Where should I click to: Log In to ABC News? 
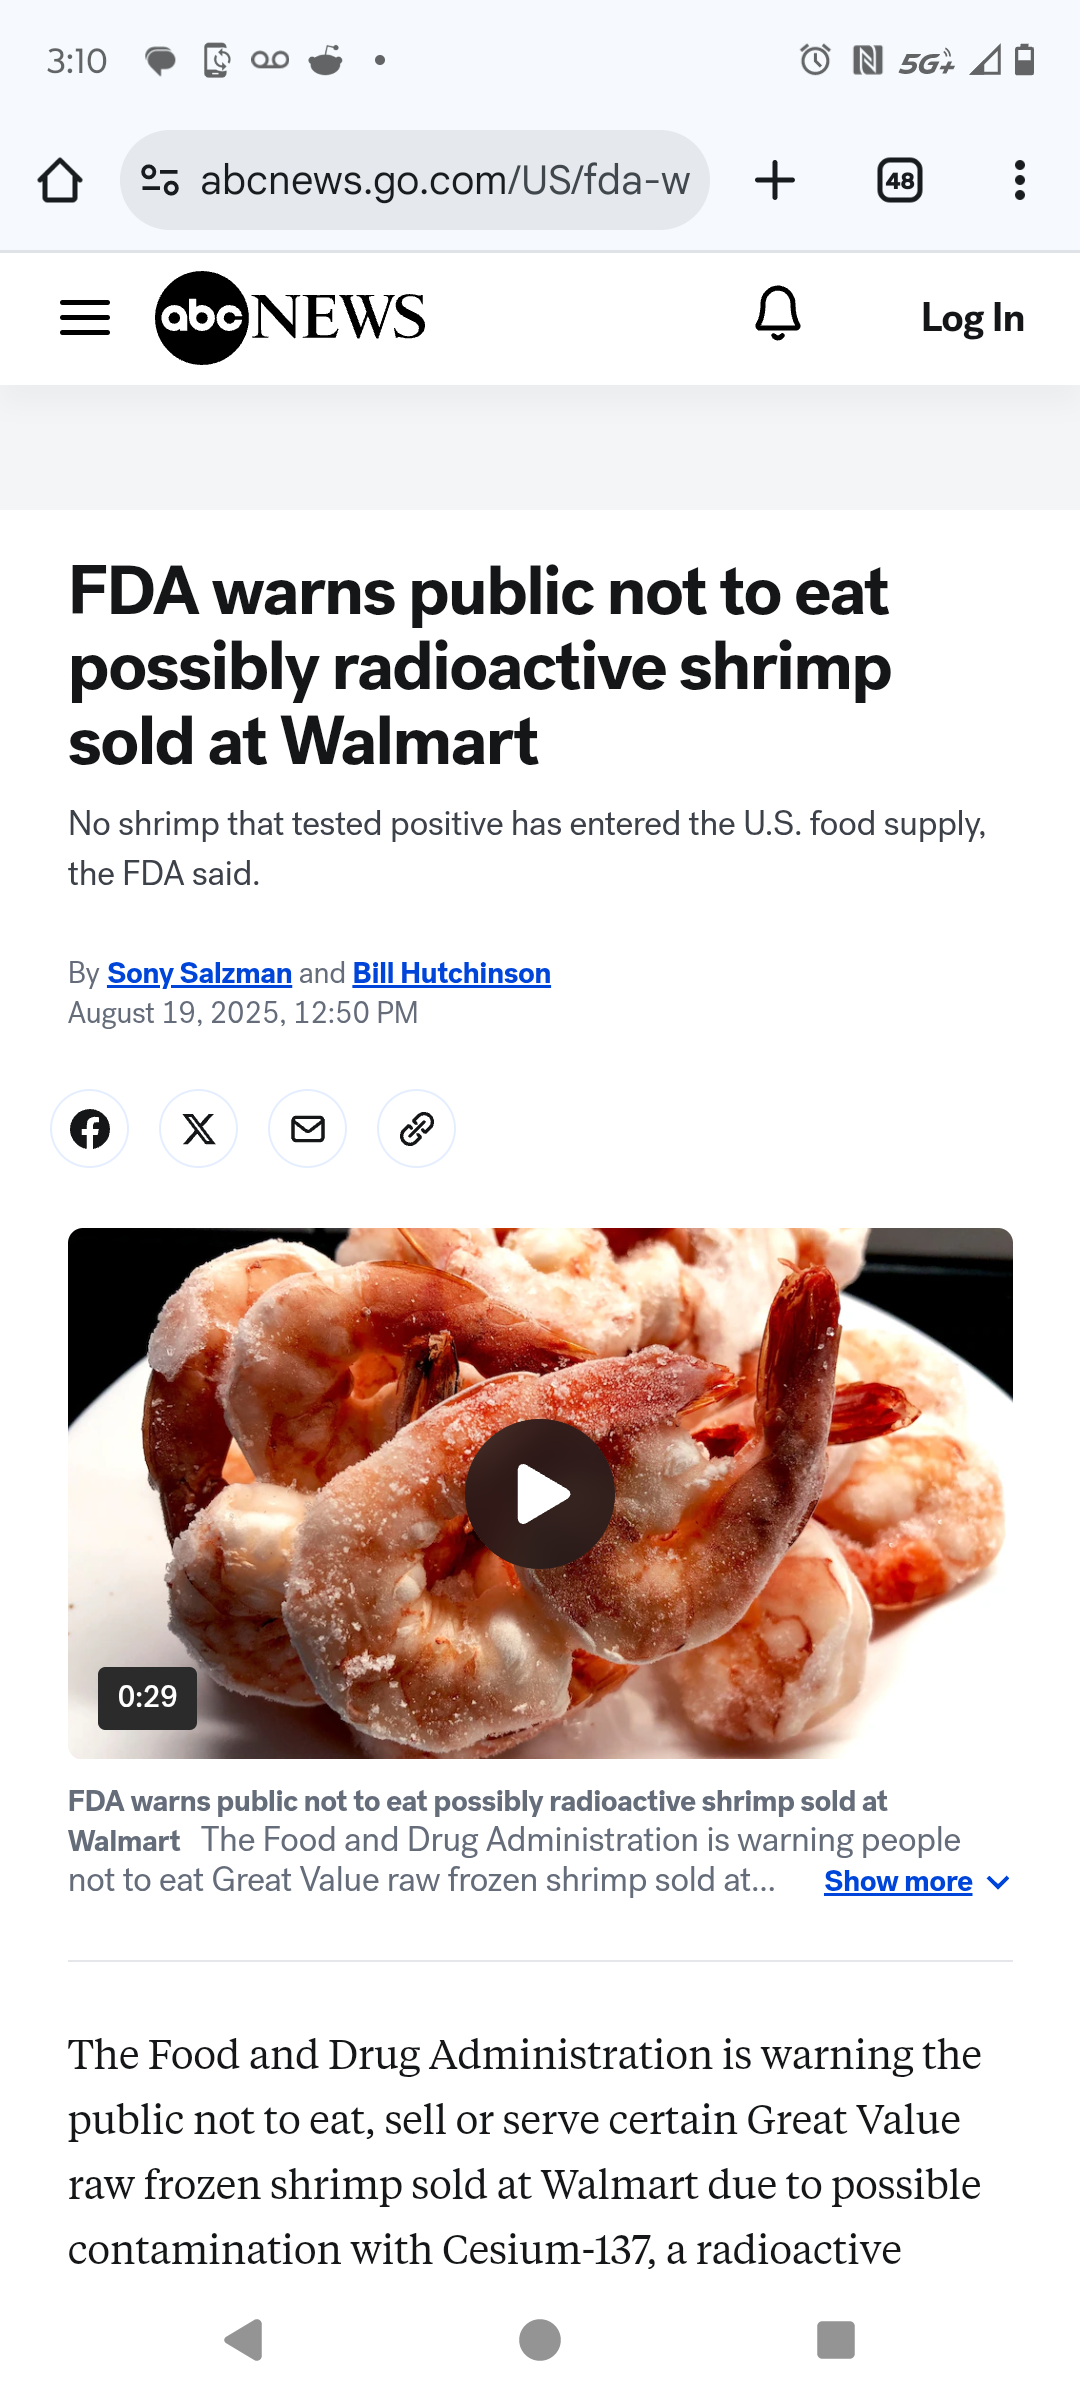pos(973,318)
